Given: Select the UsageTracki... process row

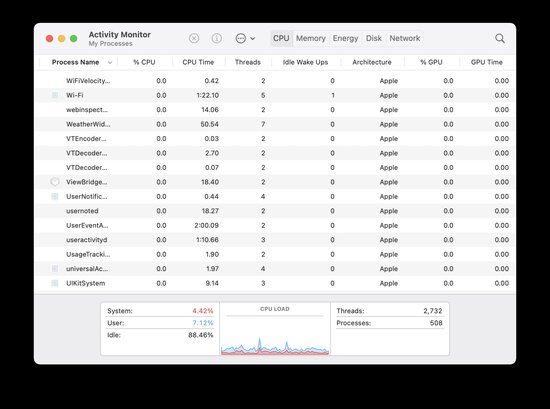Looking at the screenshot, I should pyautogui.click(x=275, y=254).
